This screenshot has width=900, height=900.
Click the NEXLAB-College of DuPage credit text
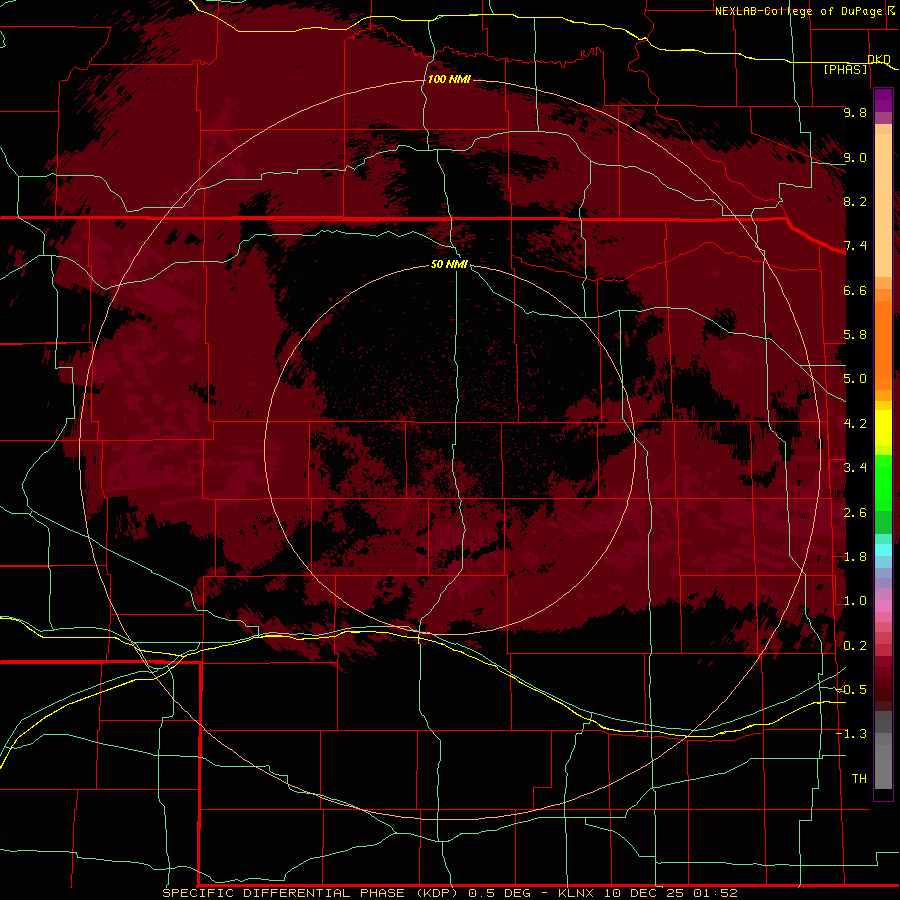tap(805, 11)
